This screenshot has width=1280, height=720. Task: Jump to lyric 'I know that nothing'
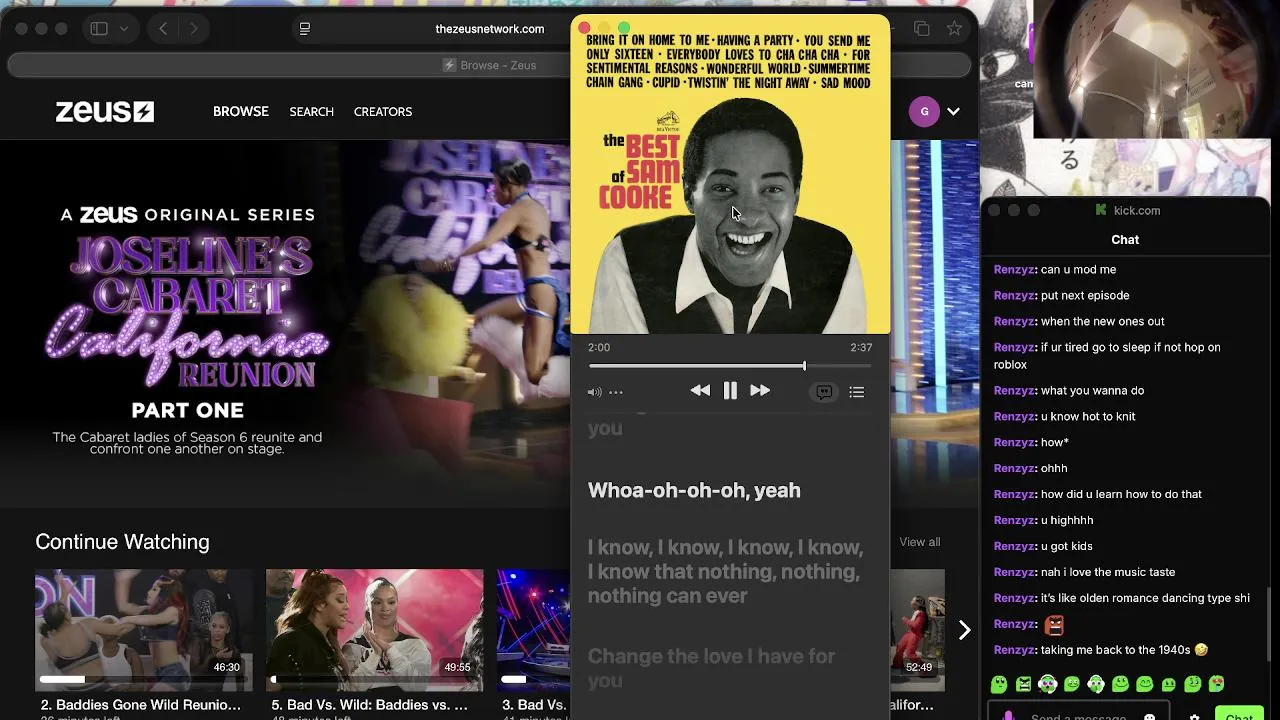(x=725, y=571)
